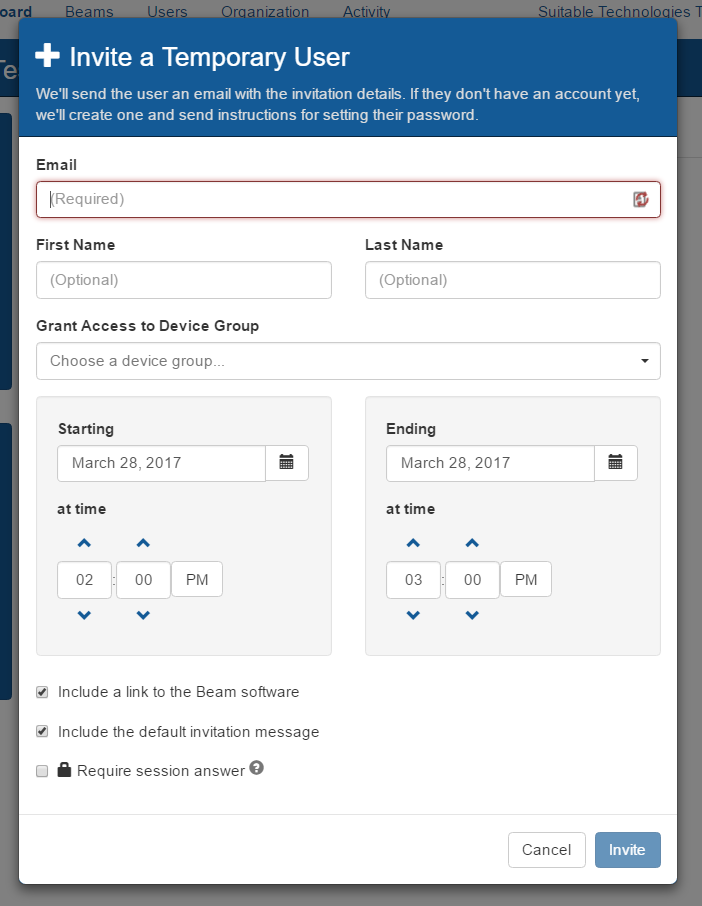
Task: Expand the Choose a device group dropdown
Action: click(348, 361)
